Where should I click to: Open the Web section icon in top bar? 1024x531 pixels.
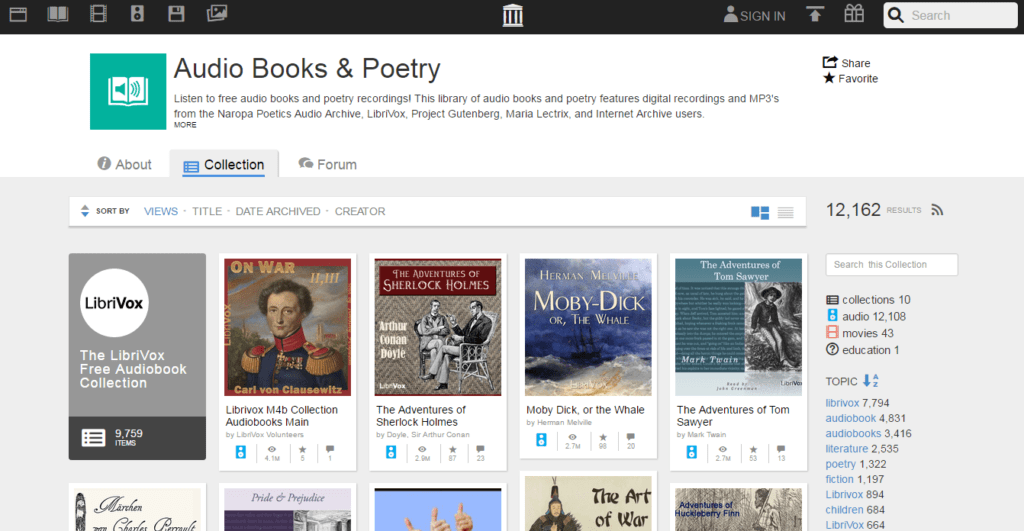[18, 14]
